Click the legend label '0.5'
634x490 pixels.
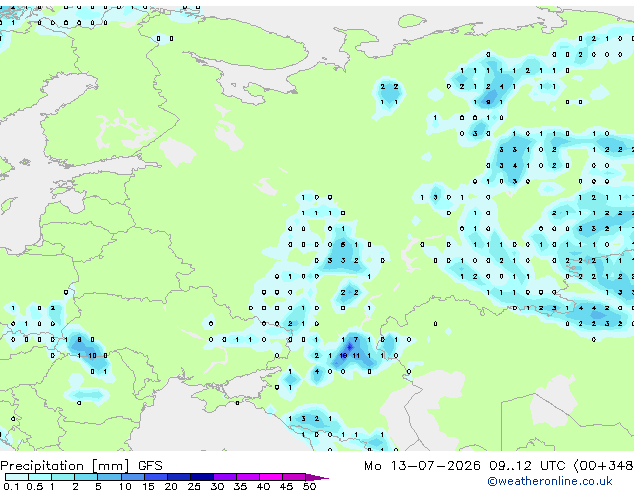[x=35, y=486]
